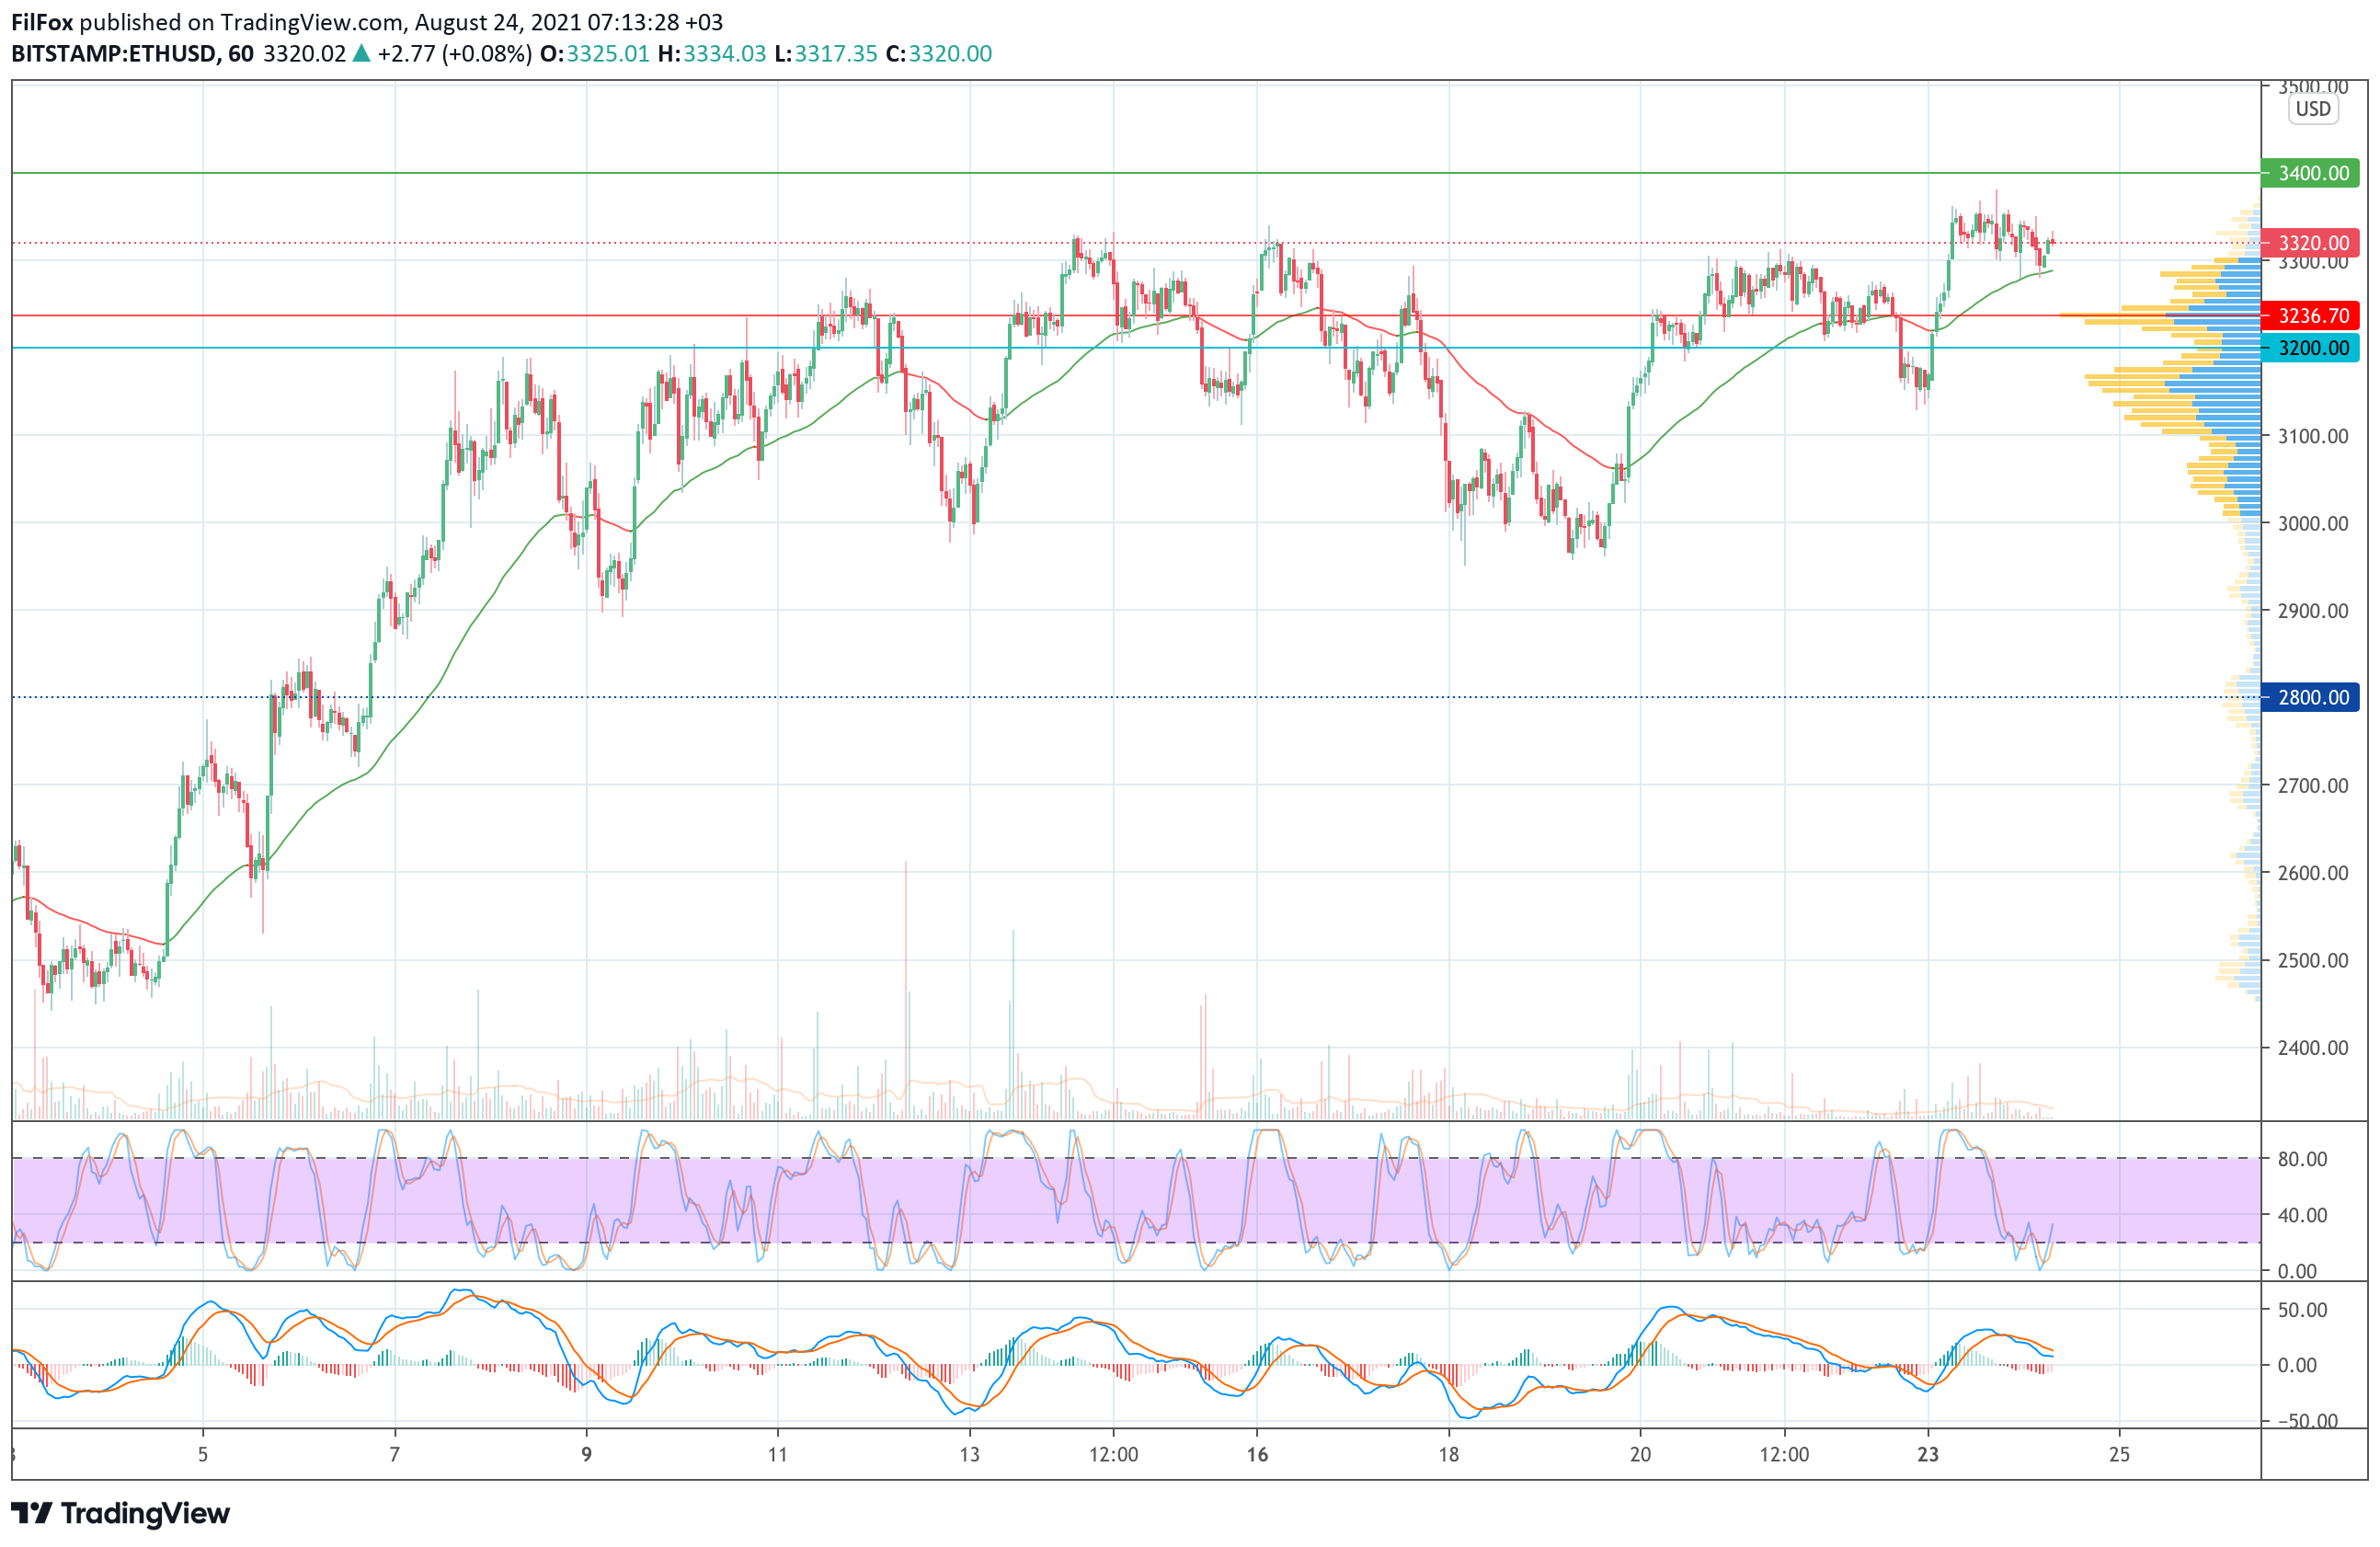Click the green up-triangle price change icon
The height and width of the screenshot is (1547, 2380).
tap(361, 54)
